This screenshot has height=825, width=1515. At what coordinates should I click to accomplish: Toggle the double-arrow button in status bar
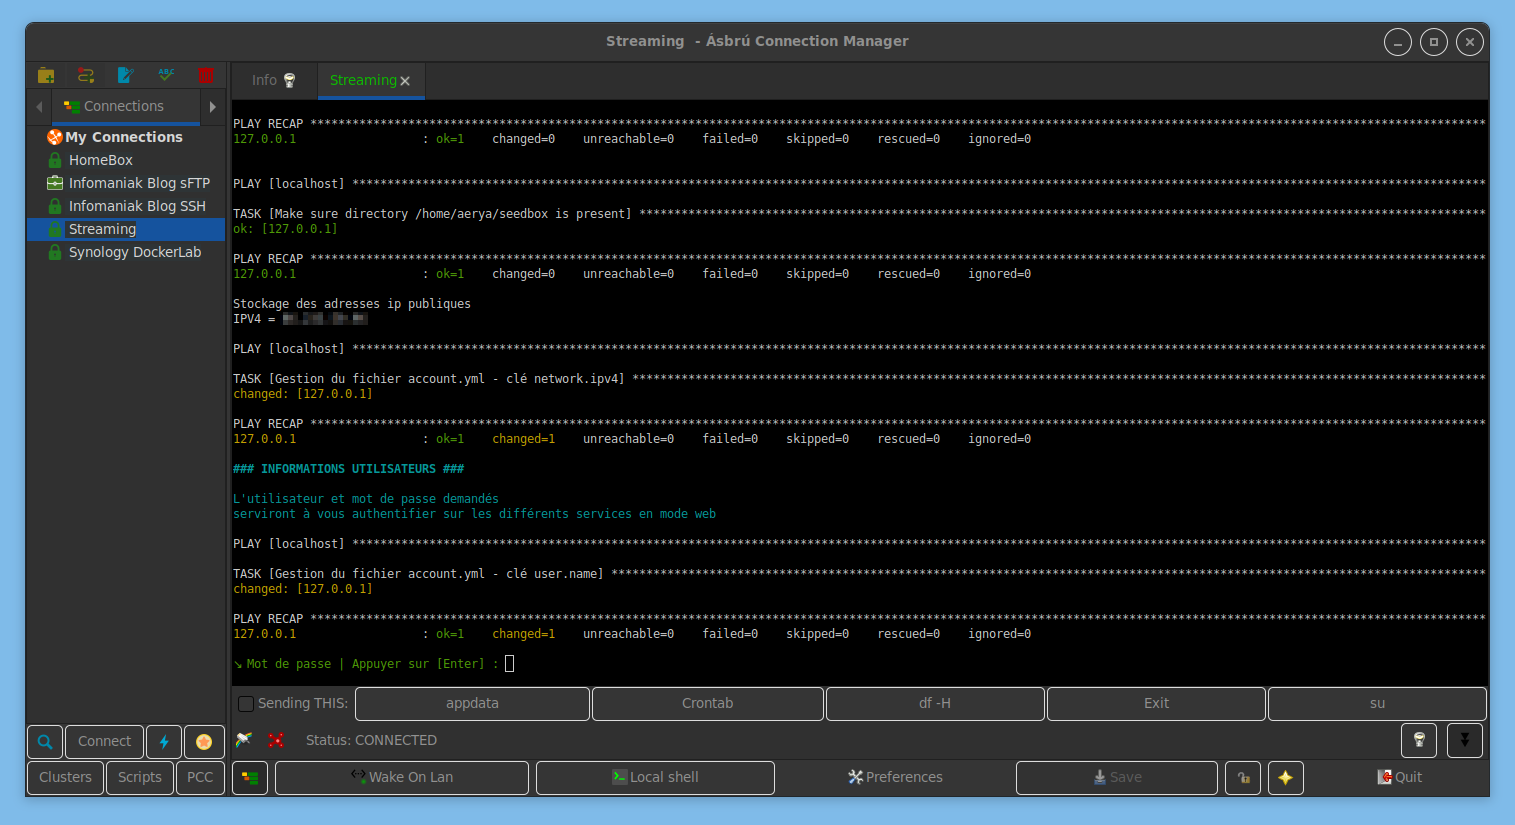pos(1464,741)
